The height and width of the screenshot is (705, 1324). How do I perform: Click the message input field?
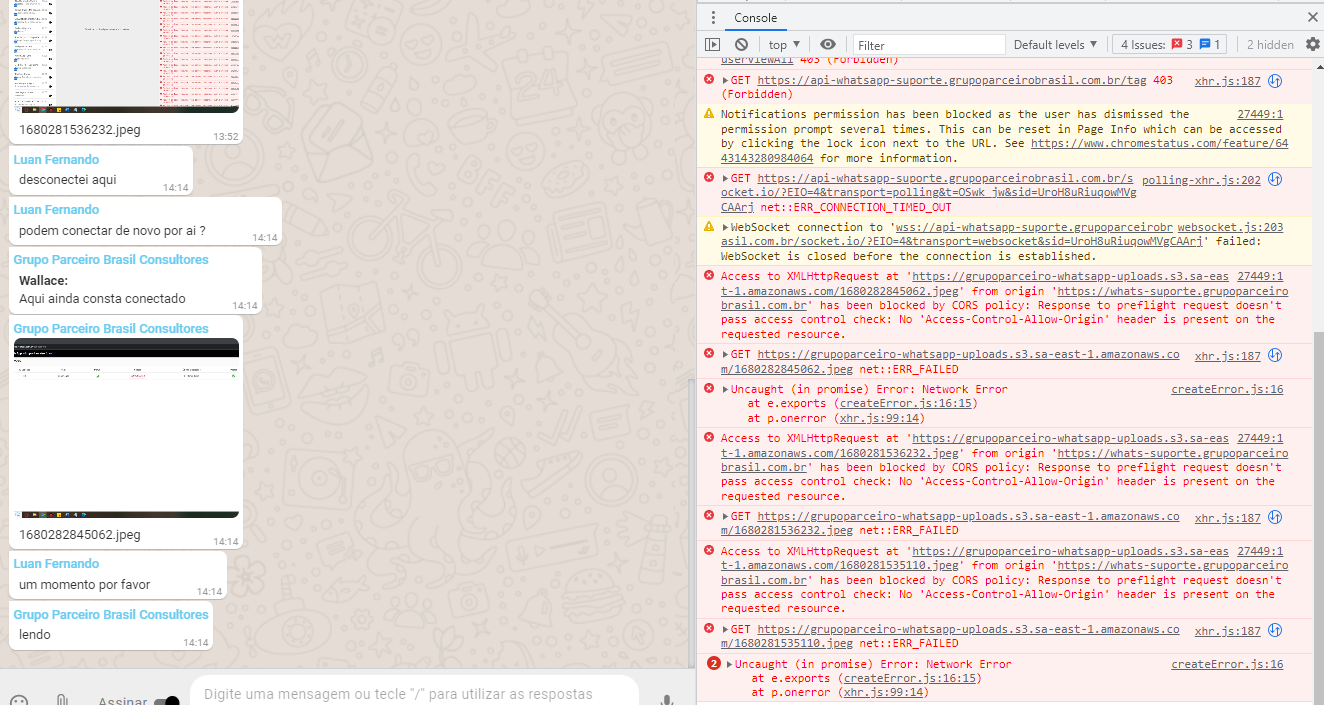tap(400, 694)
